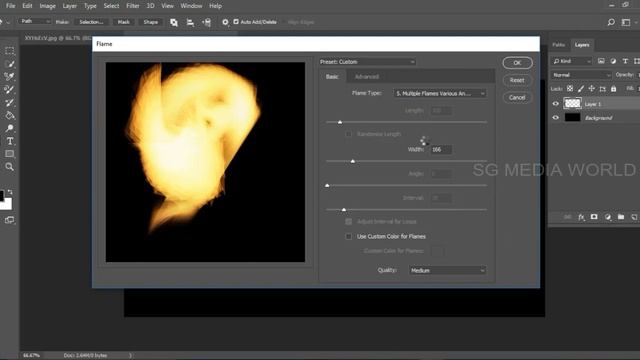Open the Window menu
The image size is (640, 360).
click(191, 6)
